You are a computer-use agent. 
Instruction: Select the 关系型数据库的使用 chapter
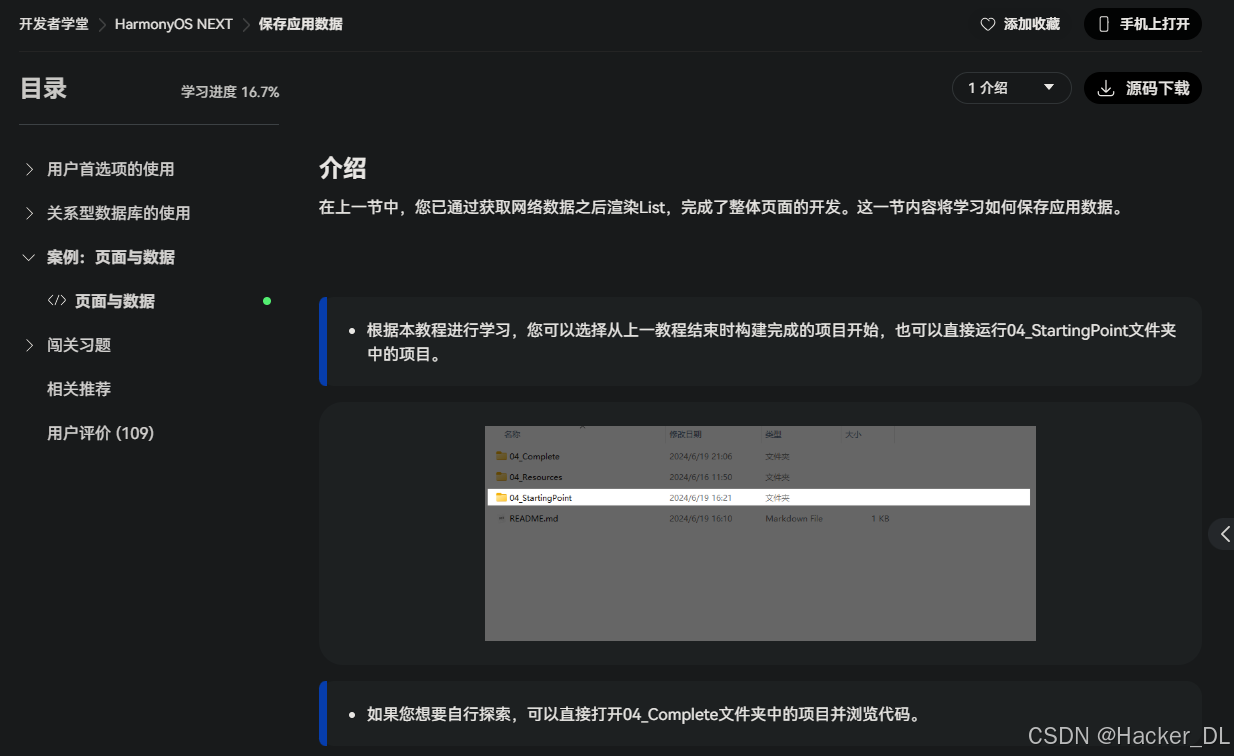(x=119, y=213)
